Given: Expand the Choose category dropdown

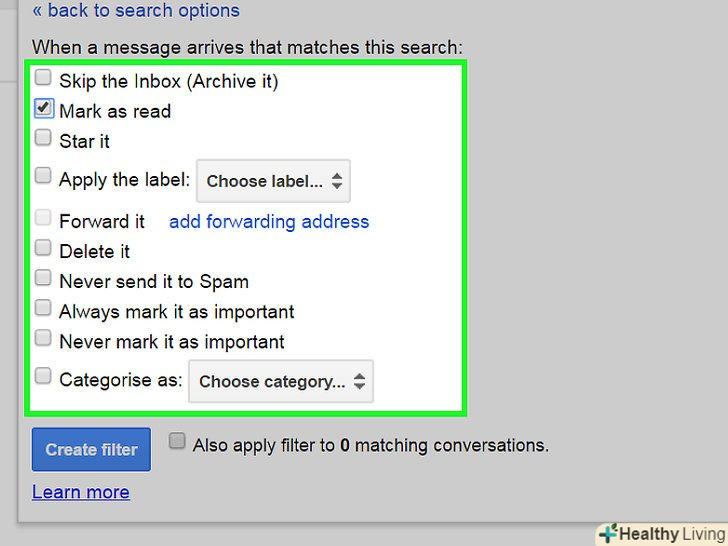Looking at the screenshot, I should click(281, 381).
